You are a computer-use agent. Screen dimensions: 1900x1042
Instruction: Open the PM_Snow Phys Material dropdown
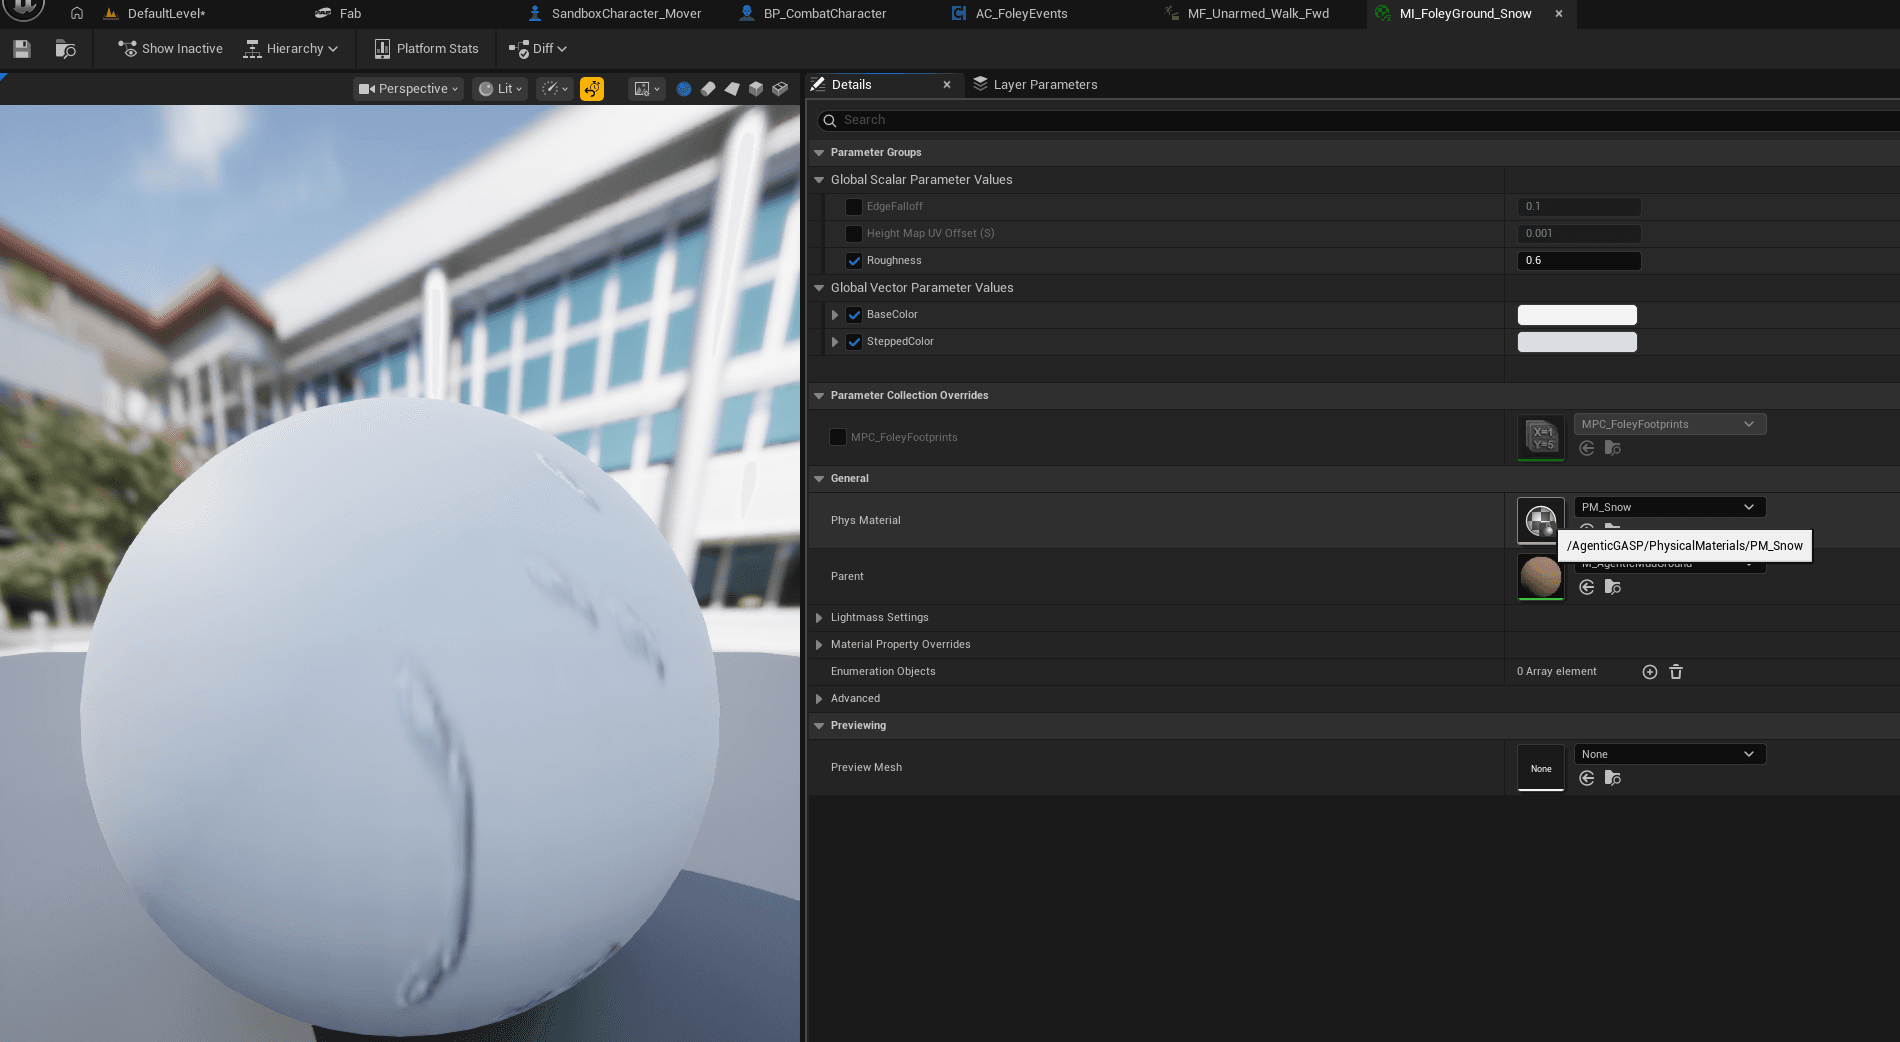(x=1670, y=507)
